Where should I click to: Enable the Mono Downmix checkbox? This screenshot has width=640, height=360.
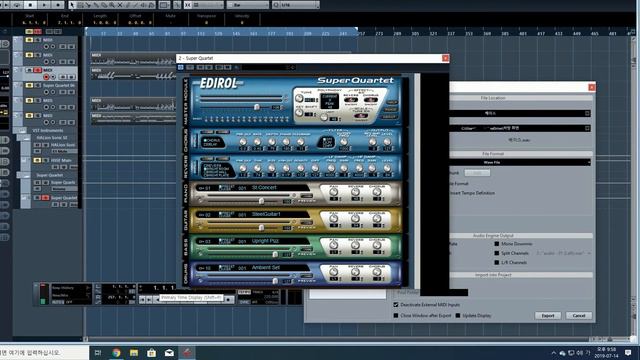click(x=497, y=244)
